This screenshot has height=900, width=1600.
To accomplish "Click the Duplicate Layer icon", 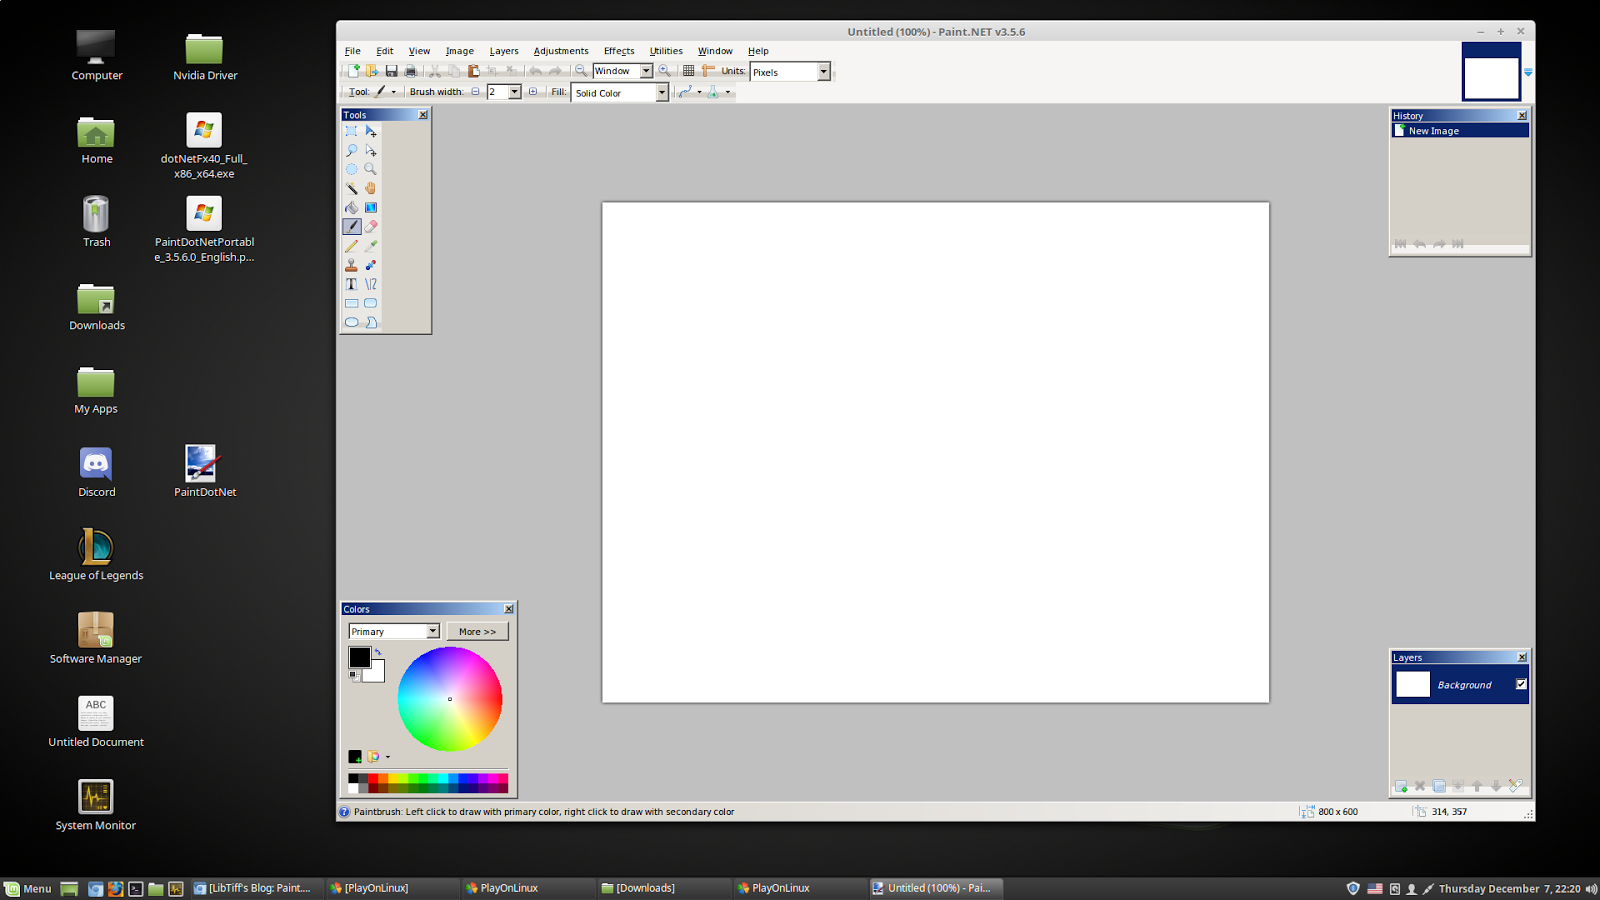I will click(1438, 786).
